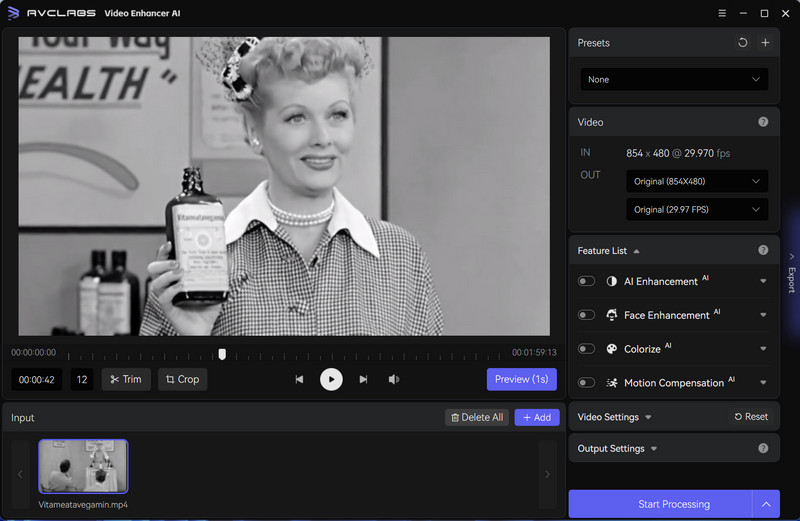Click the Face Enhancement face icon
The image size is (800, 521).
tap(611, 315)
